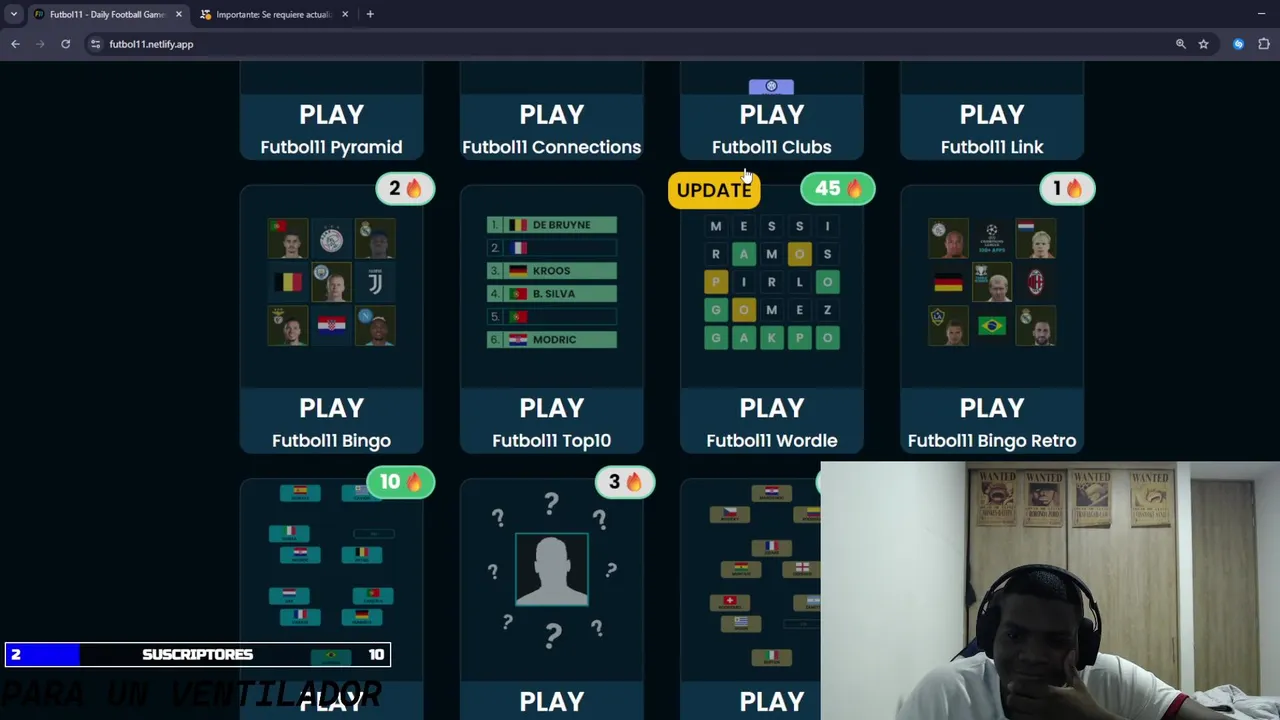Bookmark this page with the star icon
The image size is (1280, 720).
point(1204,44)
